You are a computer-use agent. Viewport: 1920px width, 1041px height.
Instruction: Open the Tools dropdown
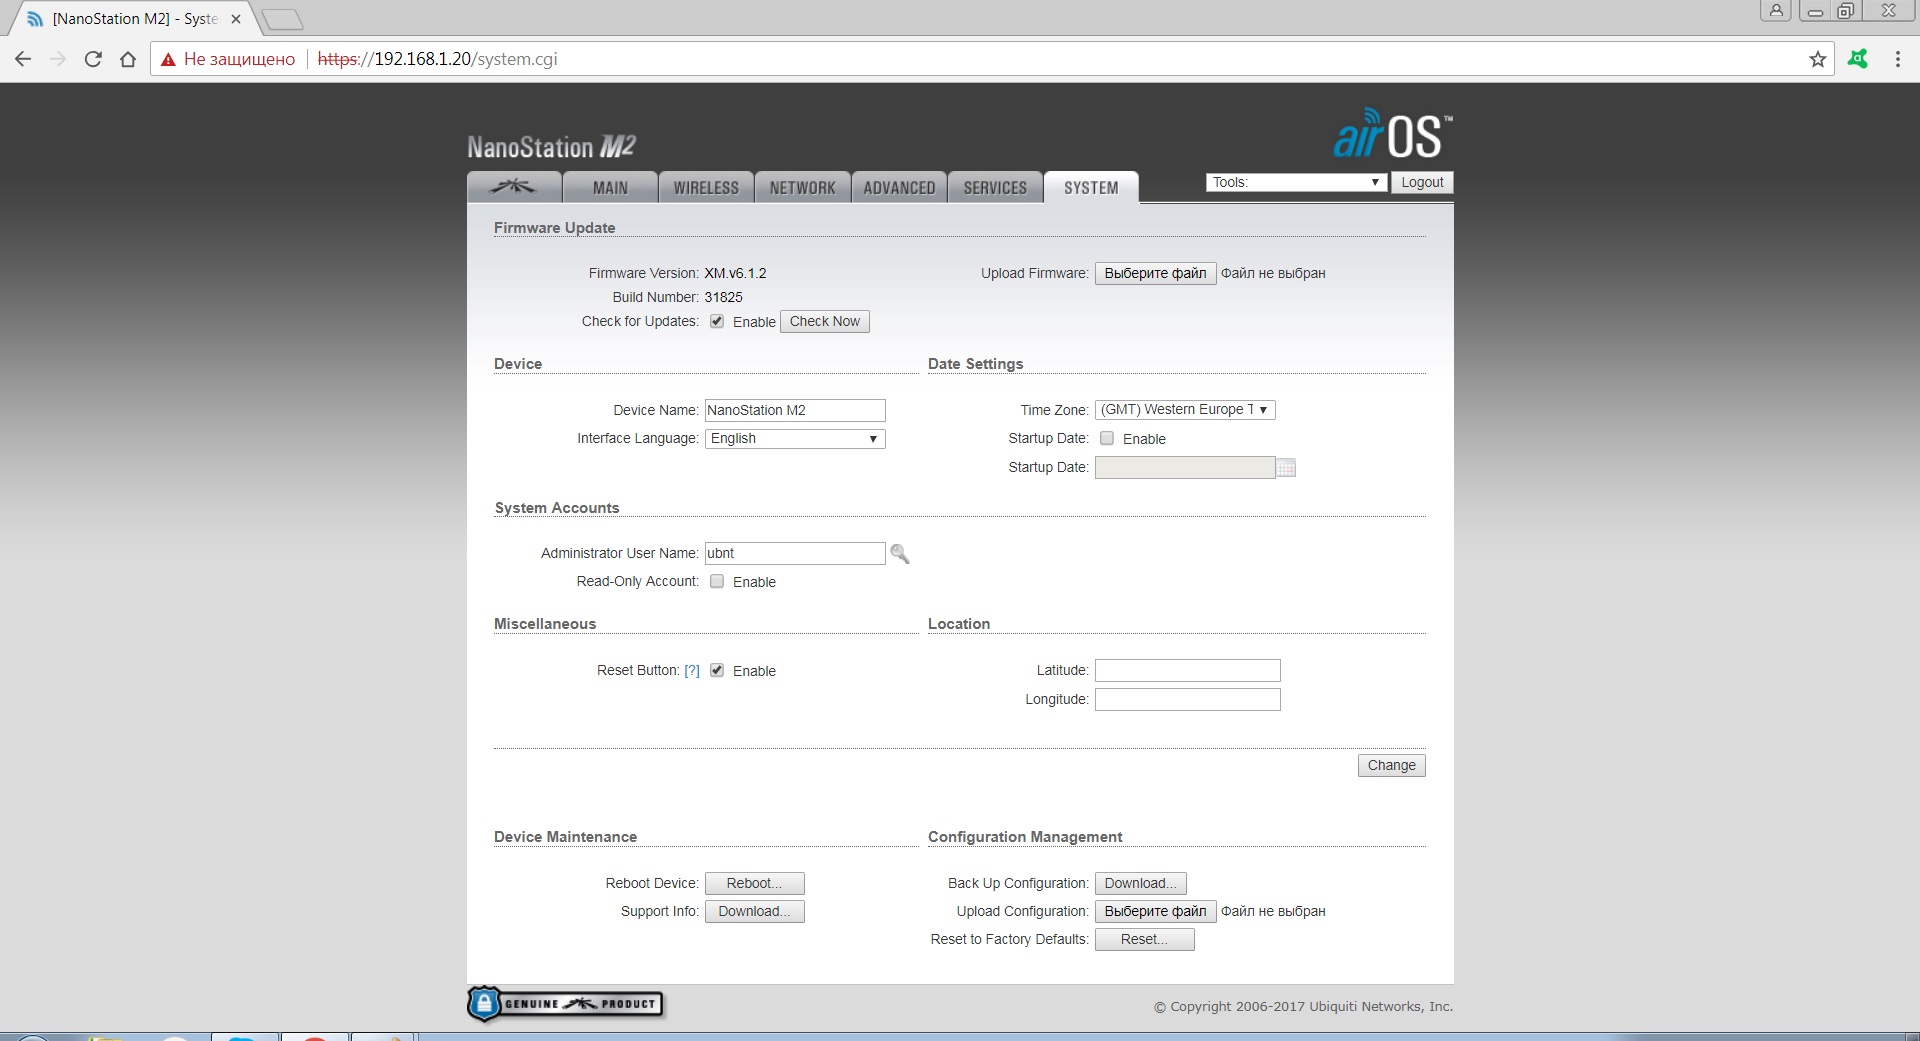1296,182
